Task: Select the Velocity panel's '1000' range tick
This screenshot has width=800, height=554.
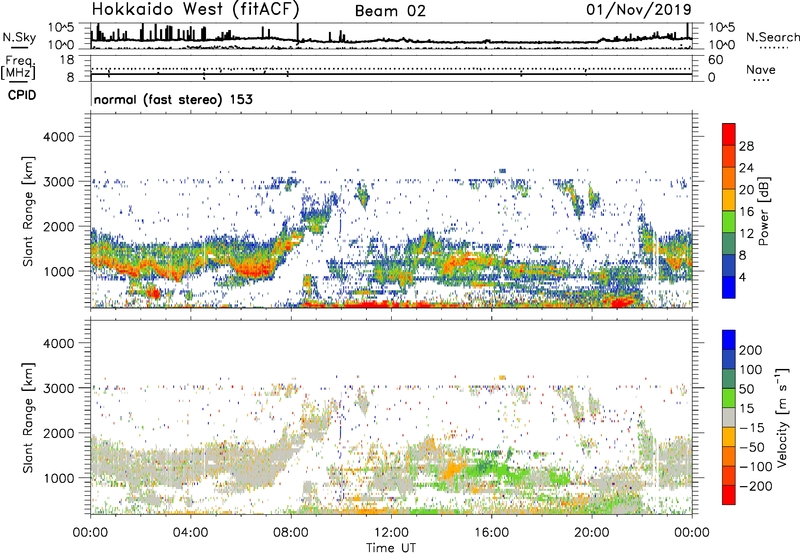Action: 58,478
